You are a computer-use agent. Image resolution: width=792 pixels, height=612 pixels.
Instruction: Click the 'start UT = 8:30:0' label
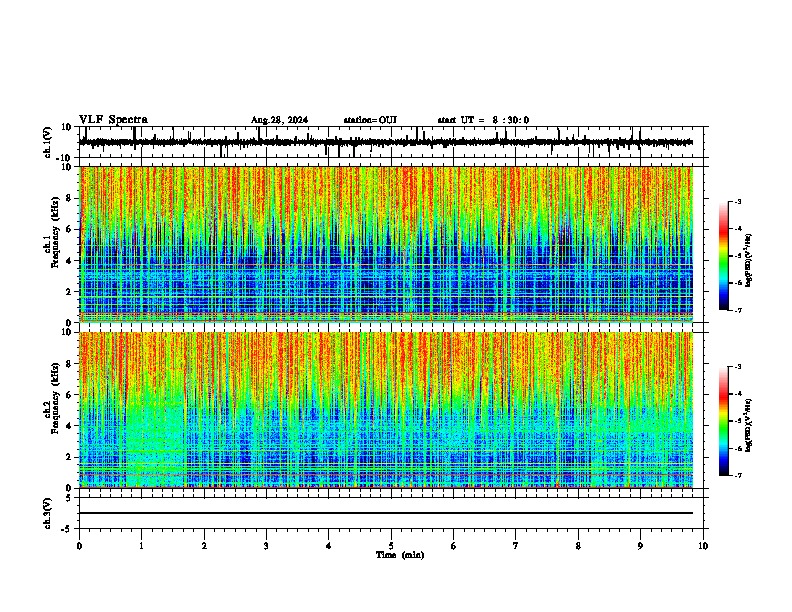tap(483, 120)
